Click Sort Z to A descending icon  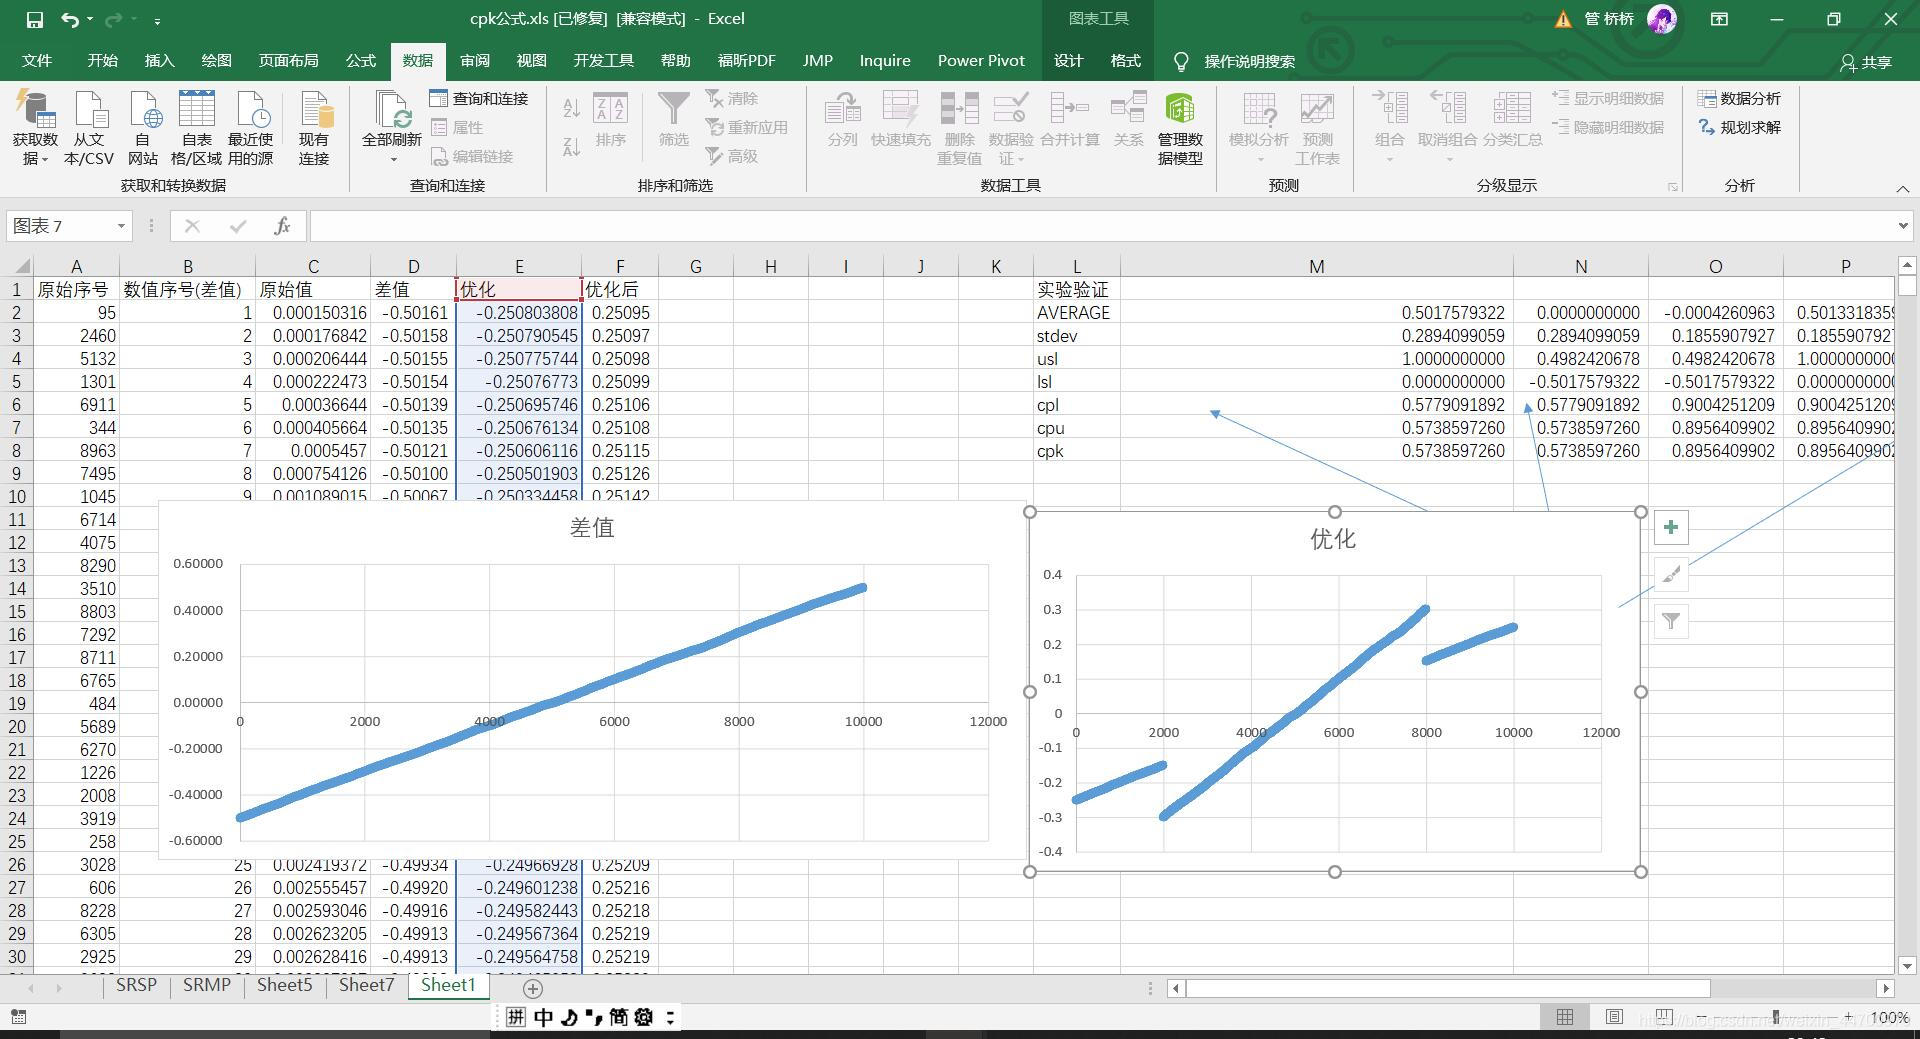571,146
